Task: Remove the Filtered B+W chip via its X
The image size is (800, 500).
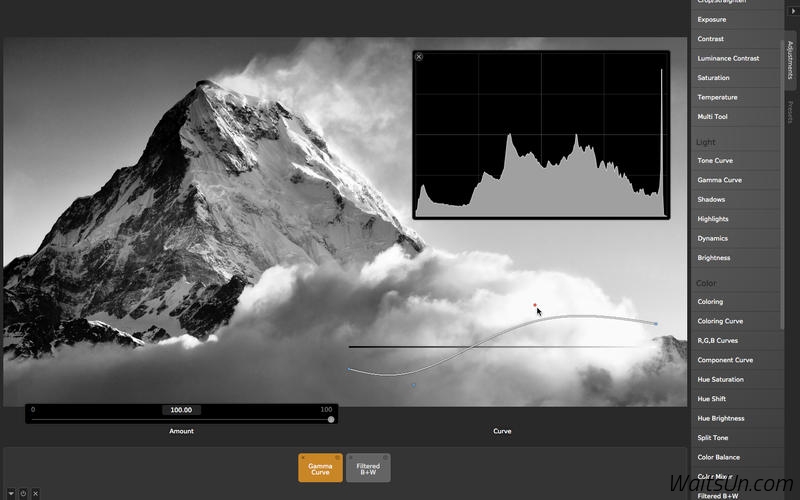Action: point(351,458)
